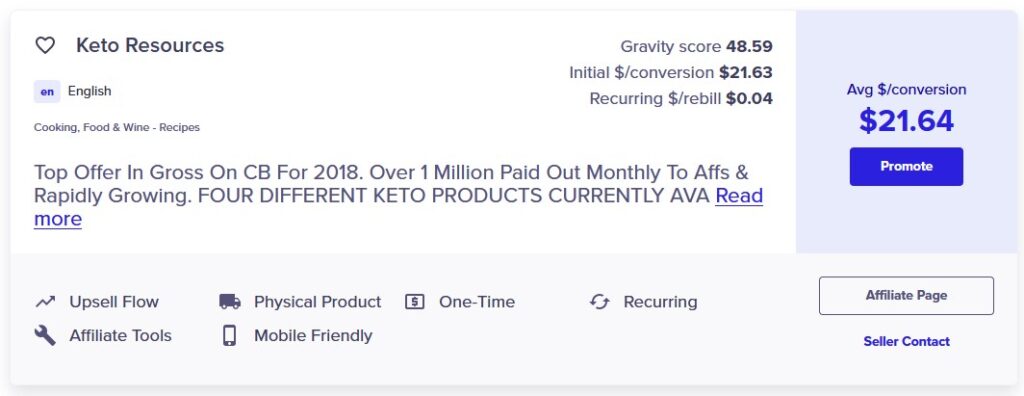Click the One-Time dollar bill icon
This screenshot has width=1024, height=396.
click(x=415, y=302)
